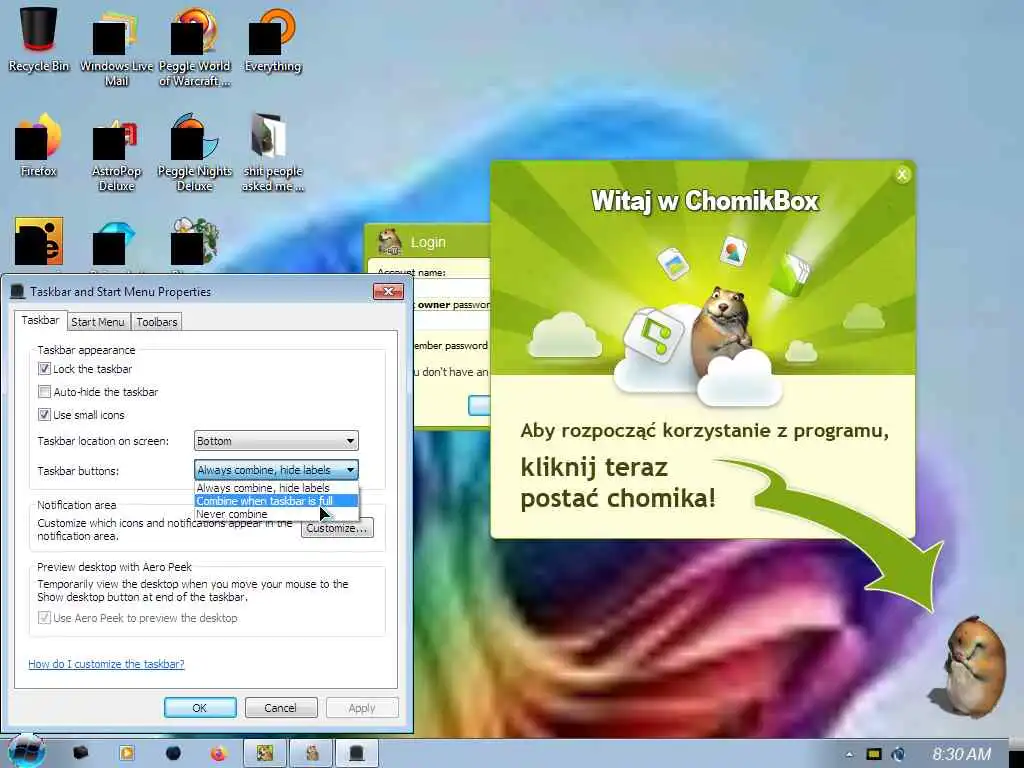Image resolution: width=1024 pixels, height=768 pixels.
Task: Switch to the Start Menu tab
Action: coord(98,322)
